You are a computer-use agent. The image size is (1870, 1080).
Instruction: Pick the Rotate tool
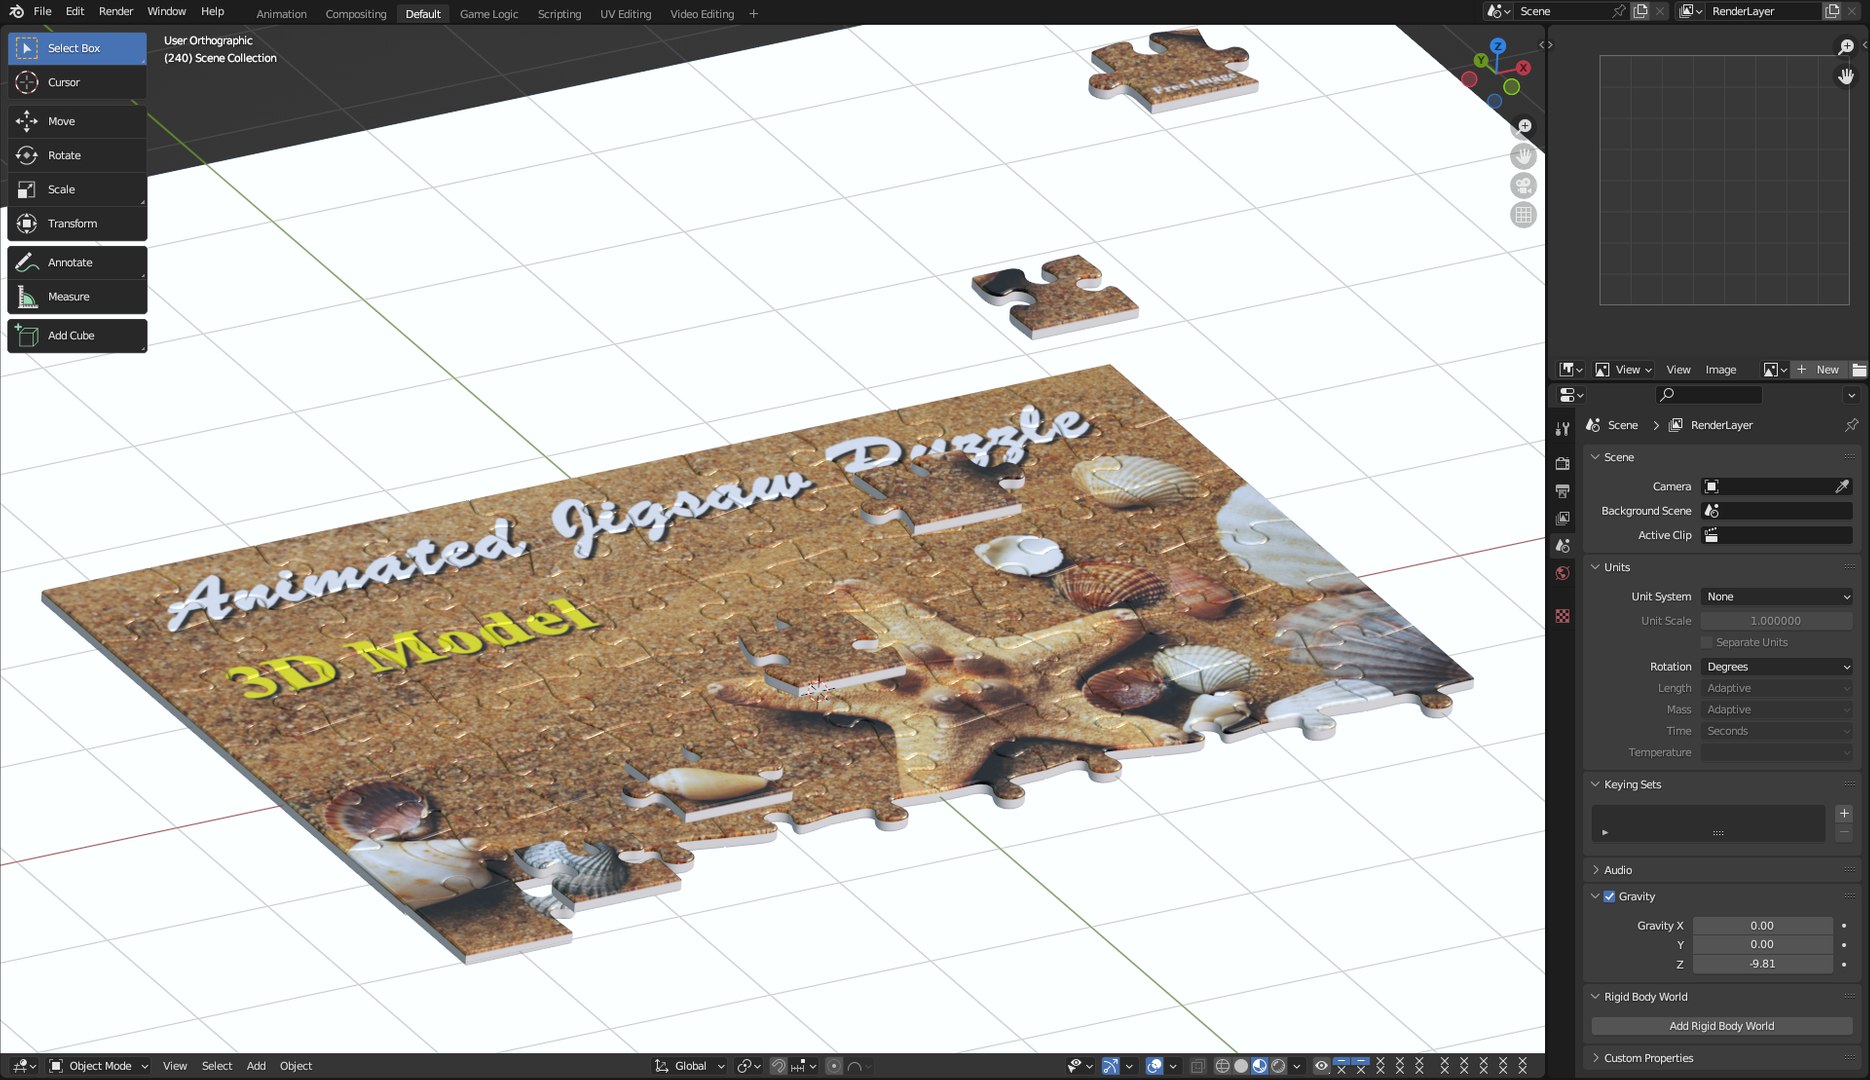coord(77,155)
